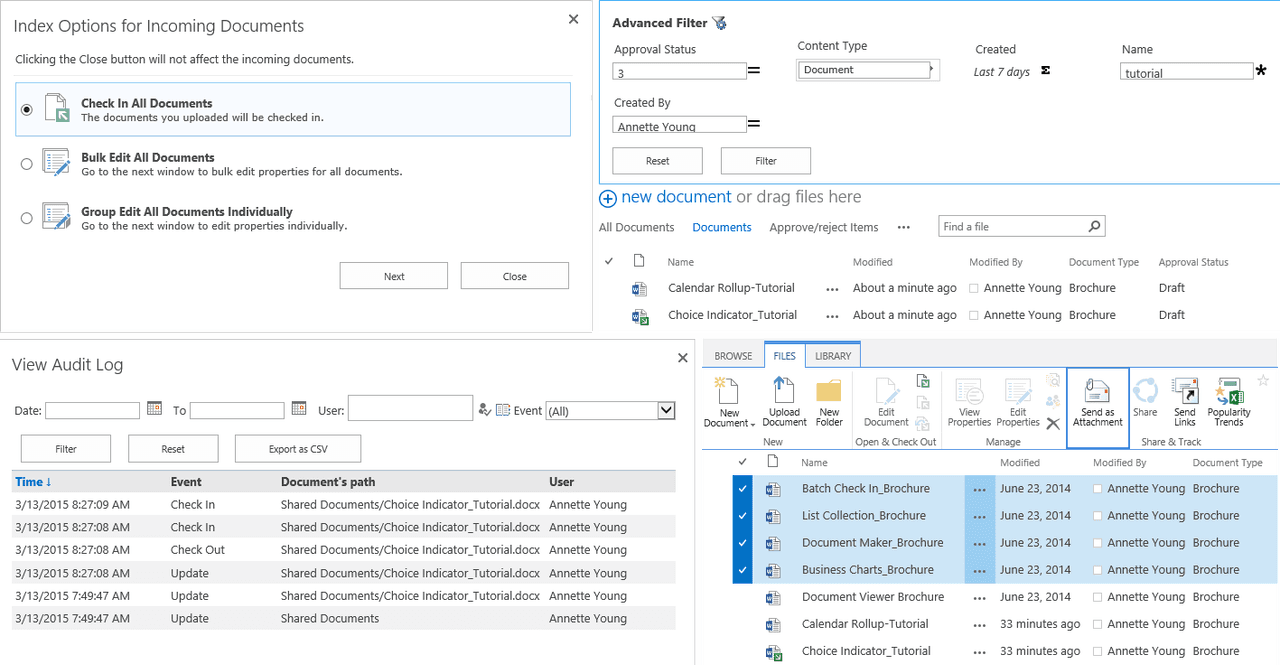Viewport: 1280px width, 665px height.
Task: Switch to the BROWSE ribbon tab
Action: 733,356
